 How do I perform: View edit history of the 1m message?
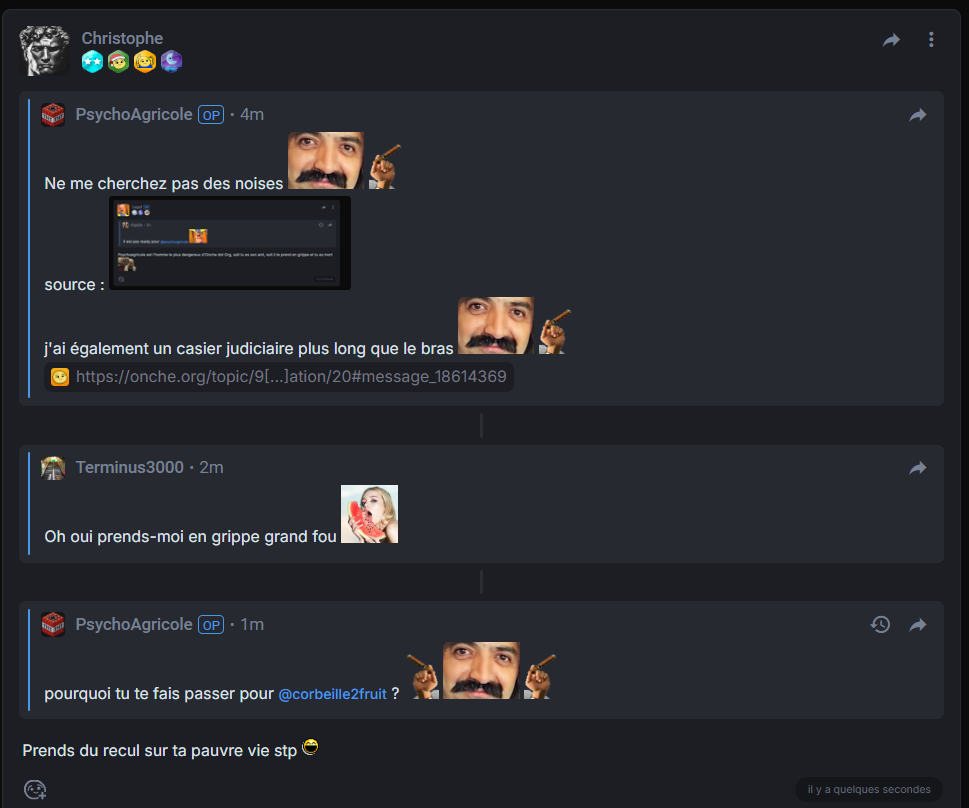[881, 624]
